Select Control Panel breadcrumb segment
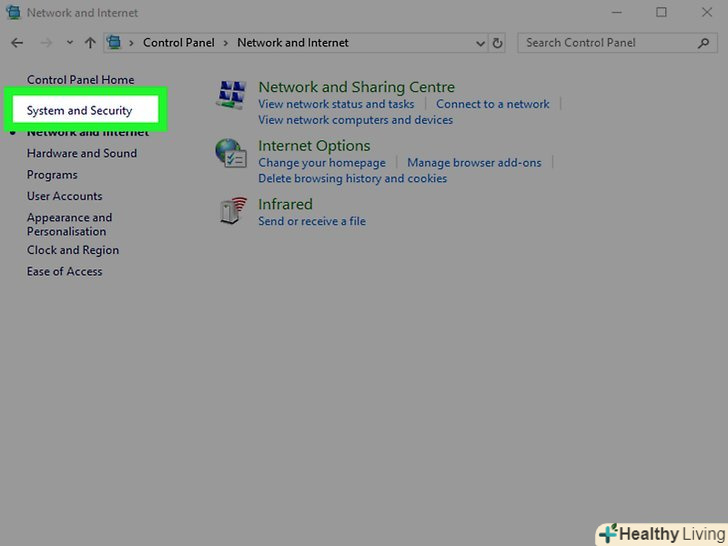 coord(179,43)
